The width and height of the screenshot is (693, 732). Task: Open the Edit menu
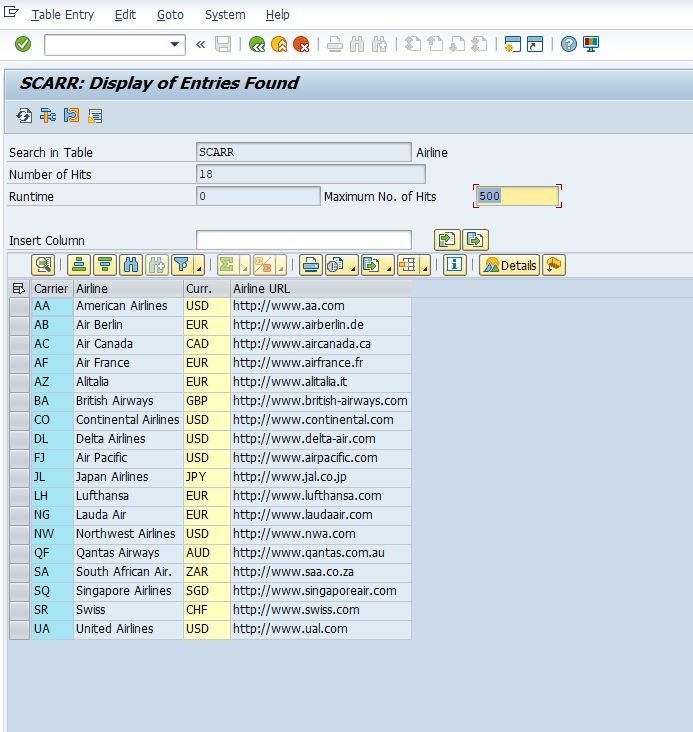pos(125,15)
